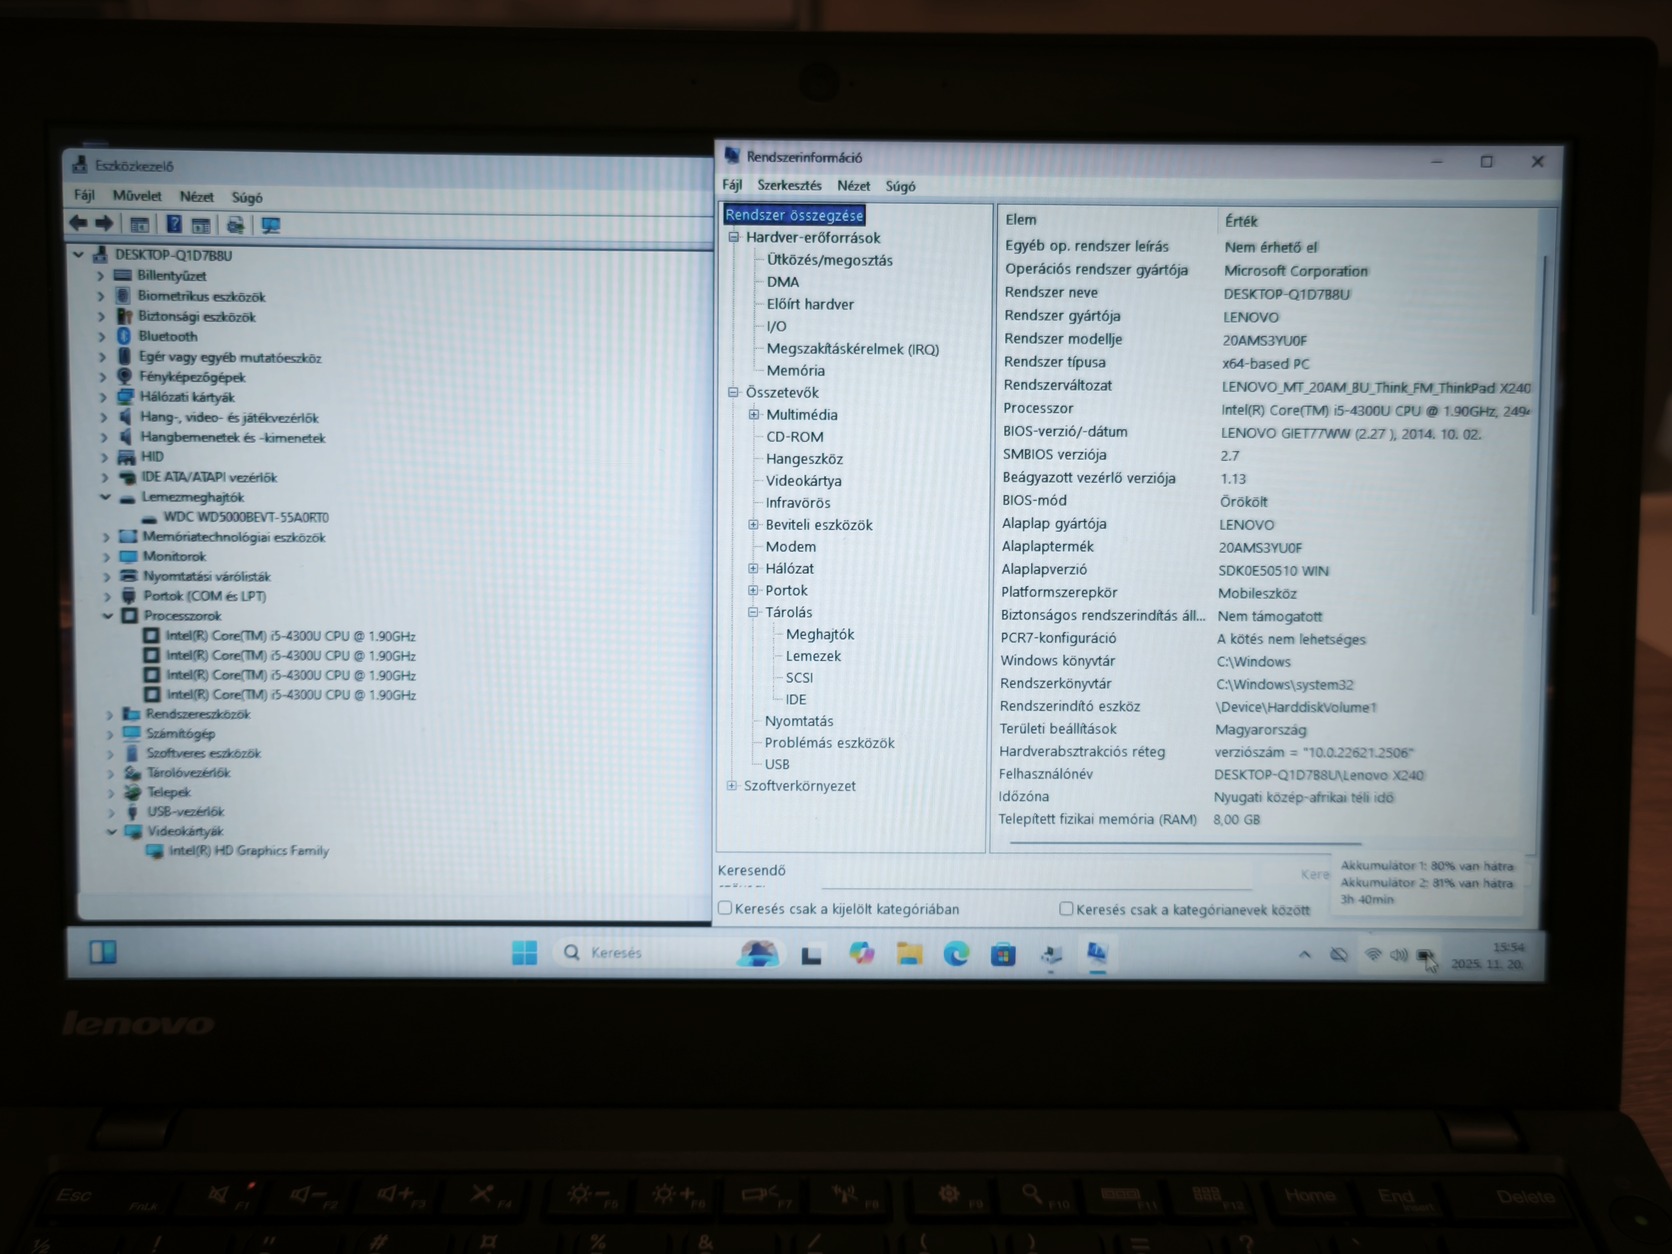Tick 'Keresés csak a kijelölt kategóriában' checkbox
This screenshot has width=1672, height=1254.
tap(725, 908)
